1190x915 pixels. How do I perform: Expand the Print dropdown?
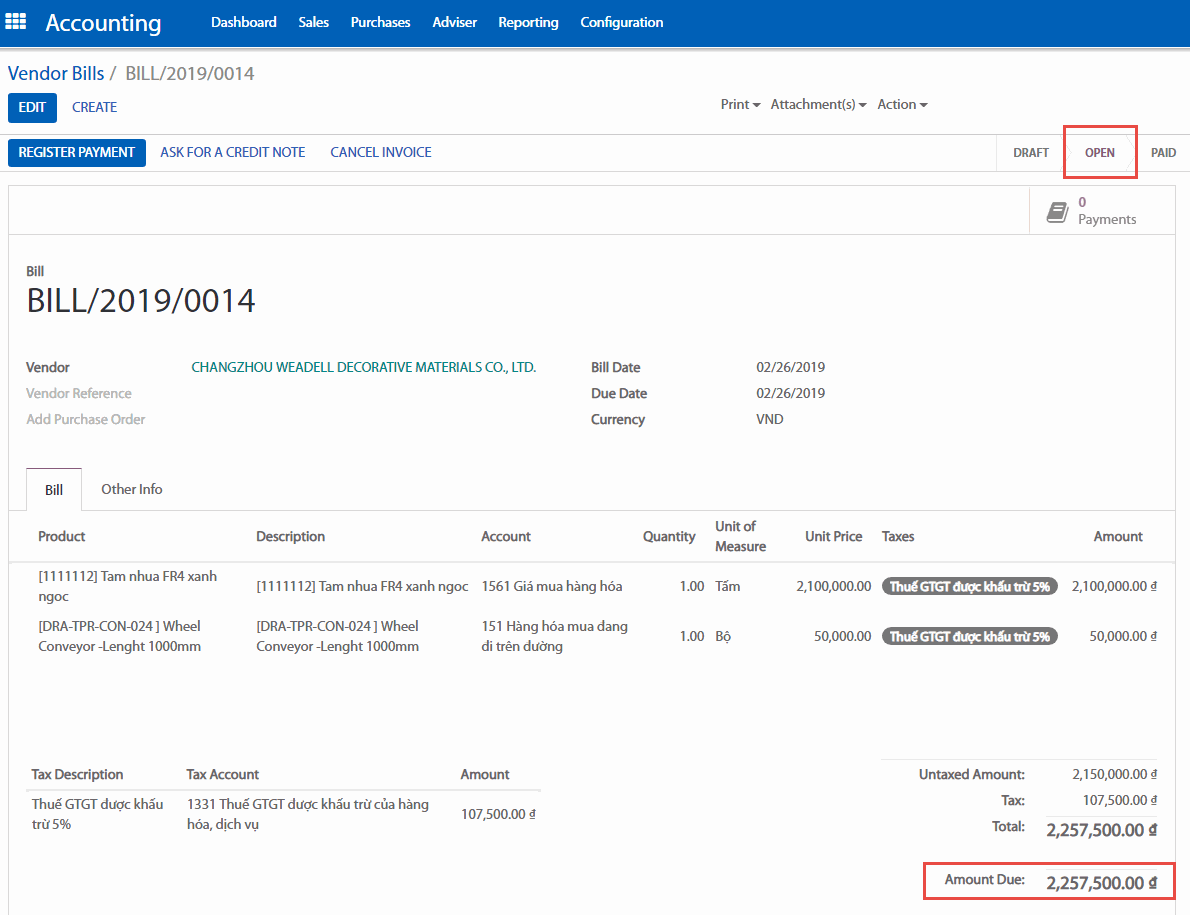(740, 105)
